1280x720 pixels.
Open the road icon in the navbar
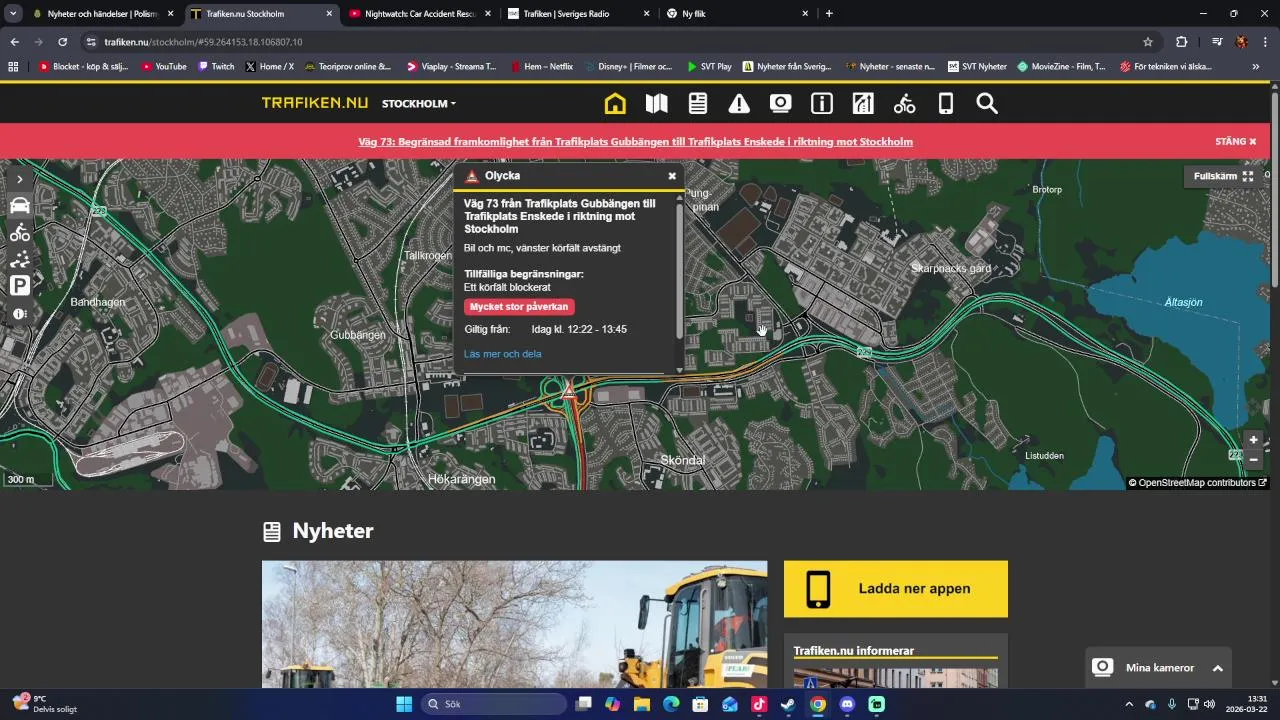(x=863, y=104)
